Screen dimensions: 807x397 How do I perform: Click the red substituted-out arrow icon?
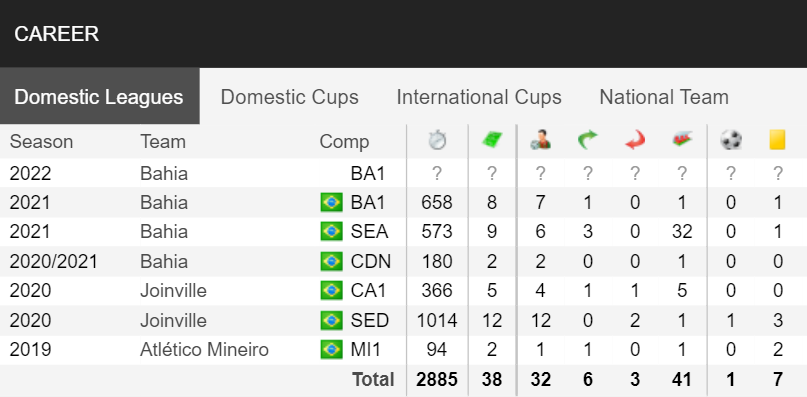pyautogui.click(x=635, y=141)
